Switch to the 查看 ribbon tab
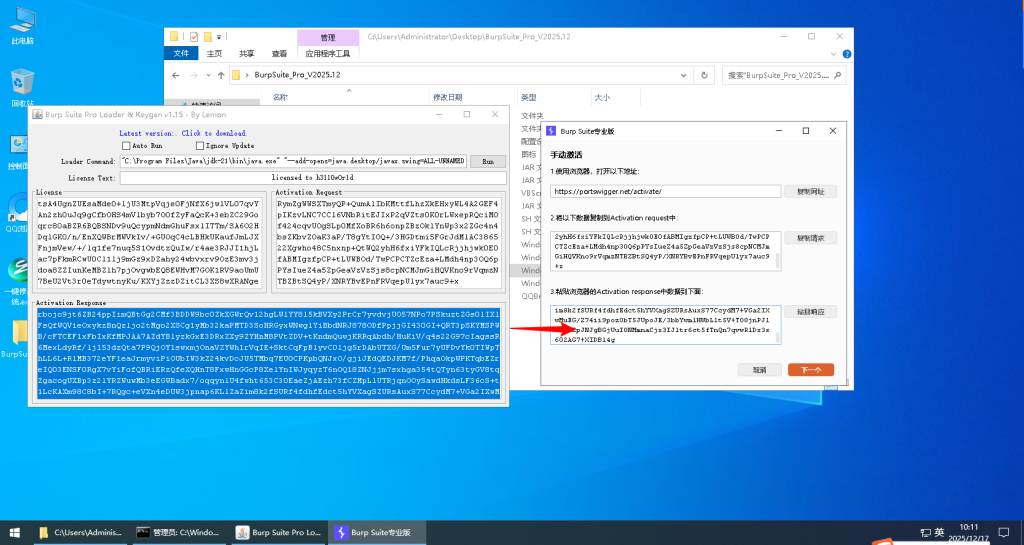The height and width of the screenshot is (545, 1024). 279,53
